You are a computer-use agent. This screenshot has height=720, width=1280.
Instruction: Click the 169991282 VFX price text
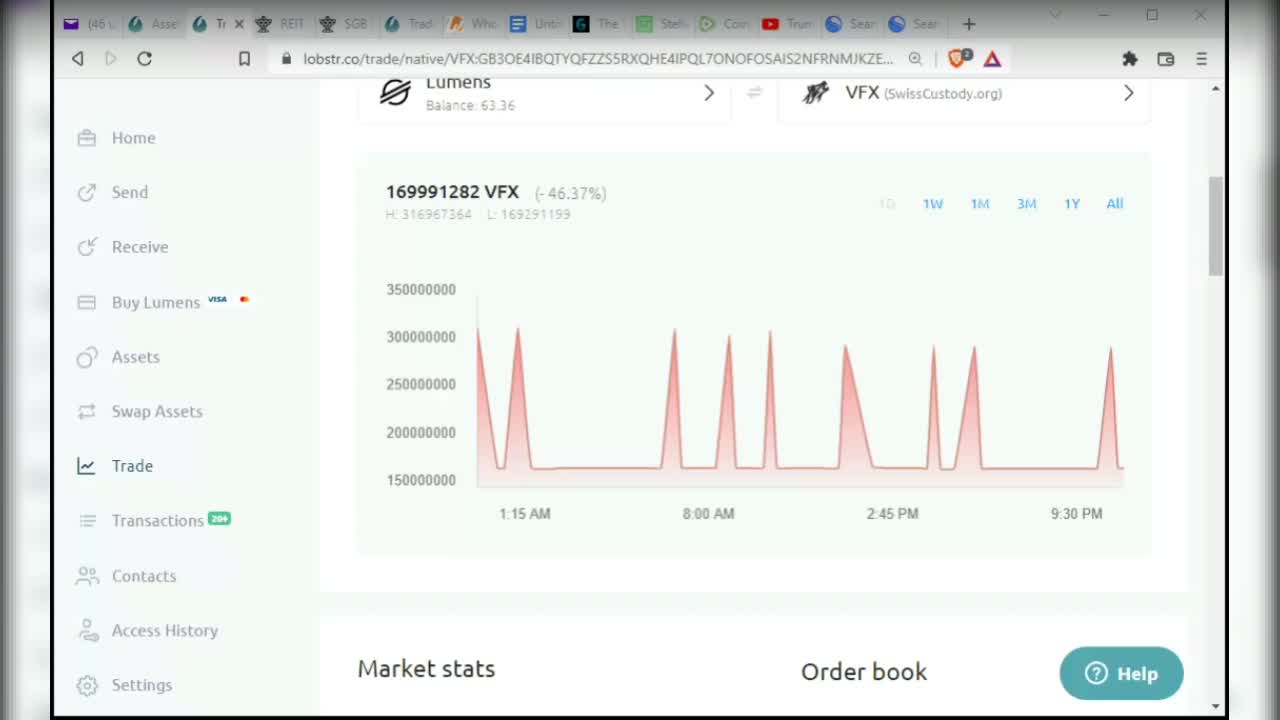452,192
